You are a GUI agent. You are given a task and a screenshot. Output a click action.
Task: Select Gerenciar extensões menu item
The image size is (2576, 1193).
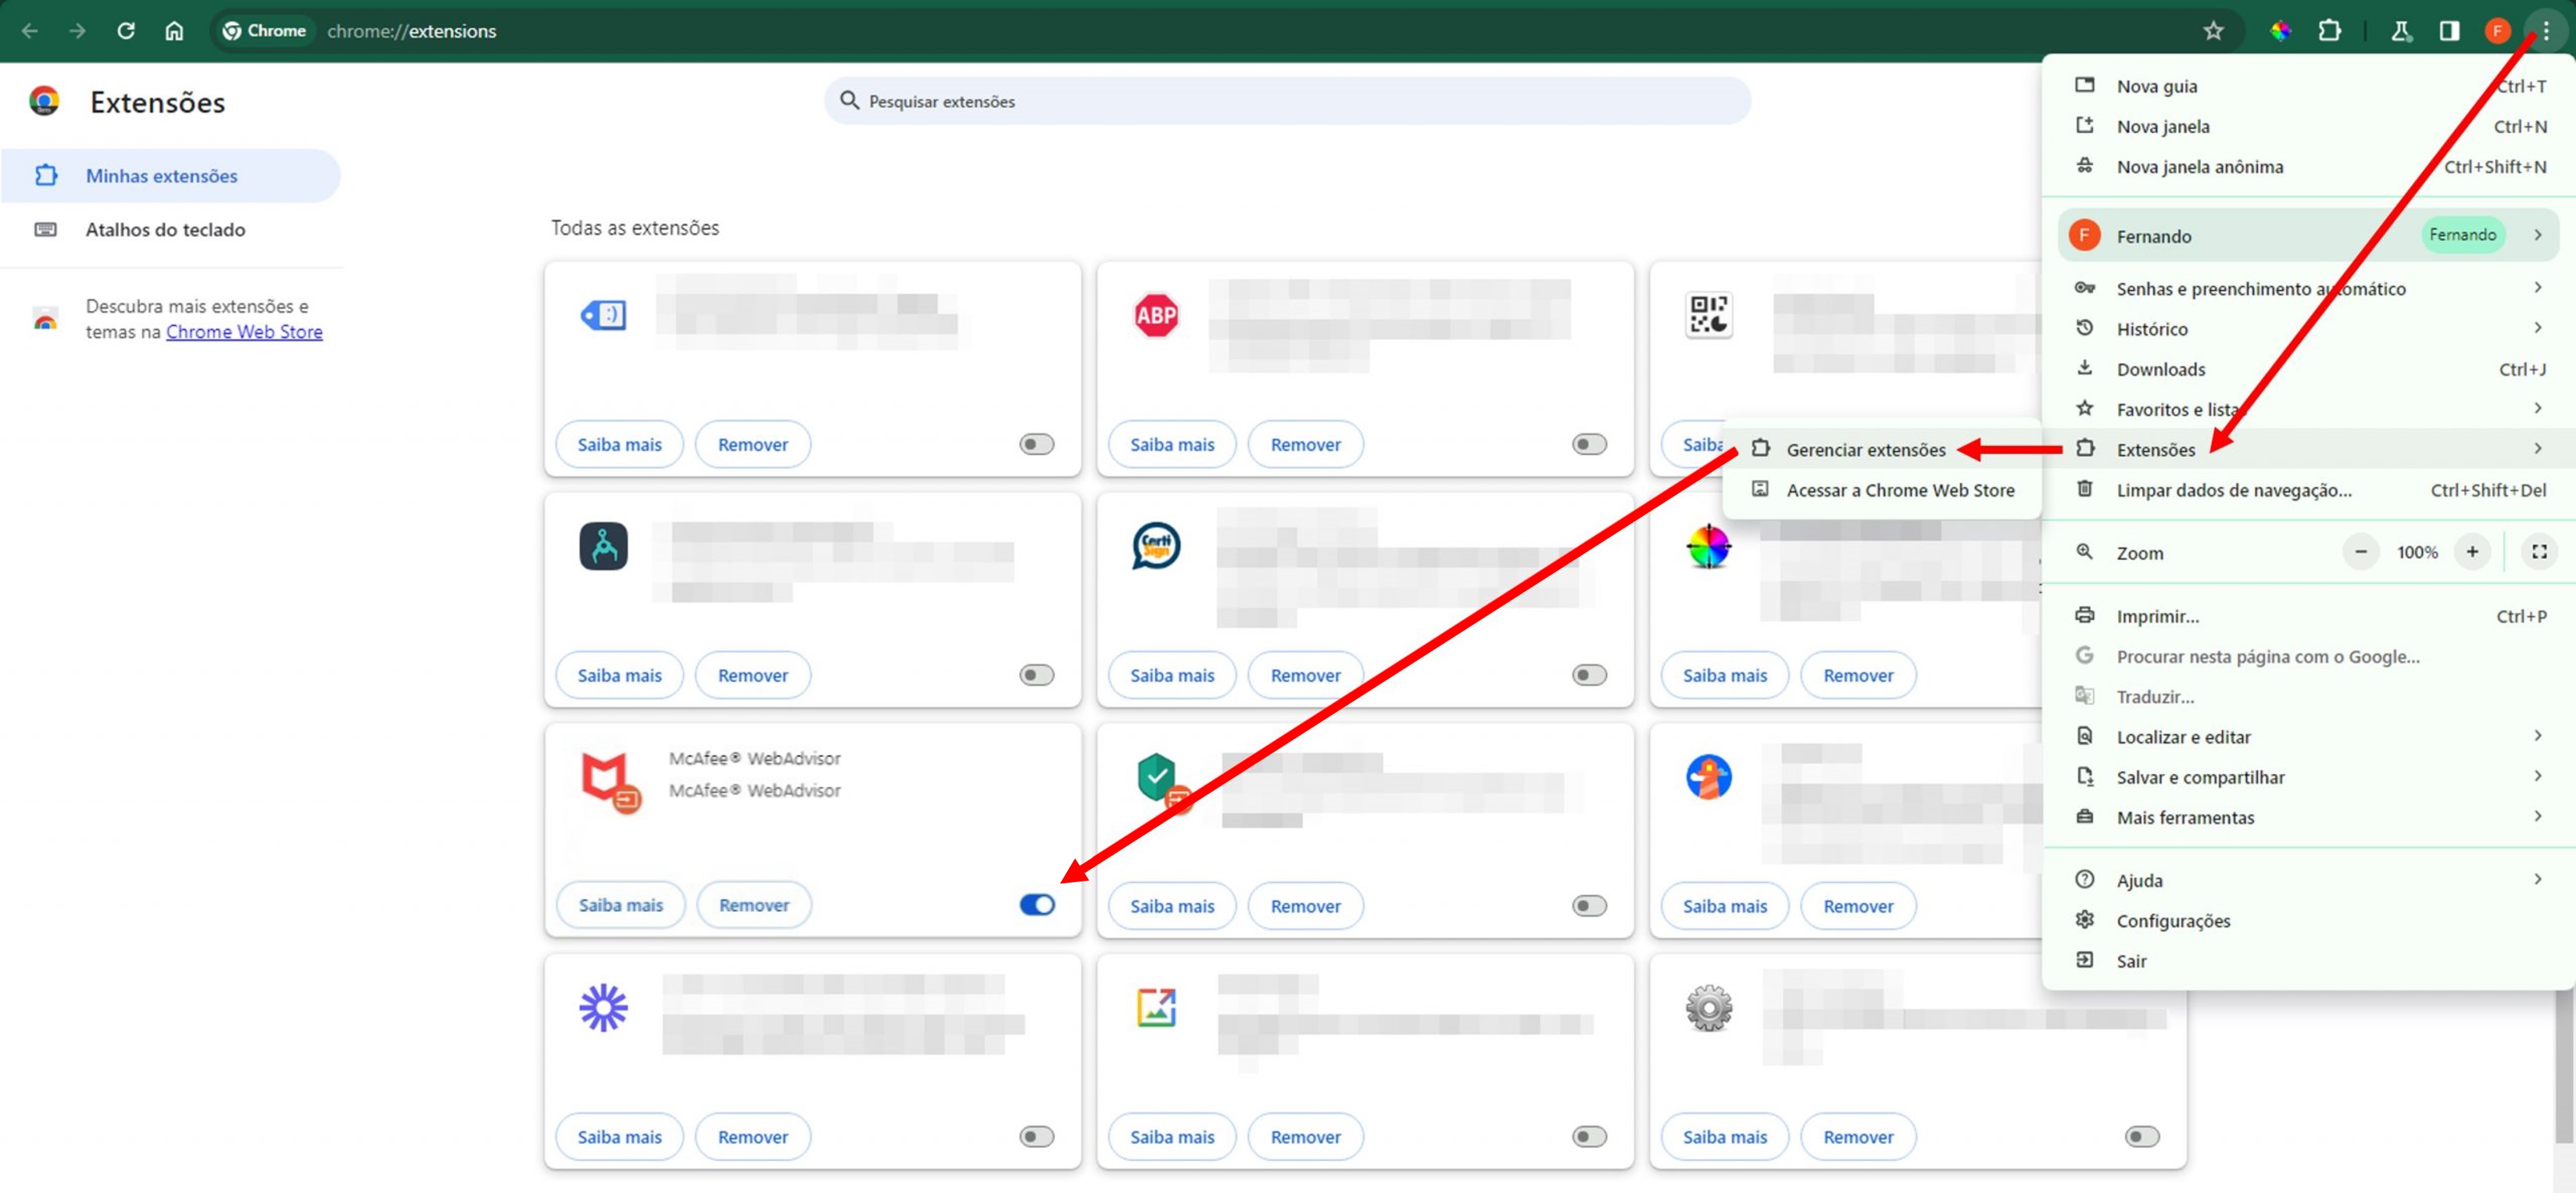[x=1865, y=450]
